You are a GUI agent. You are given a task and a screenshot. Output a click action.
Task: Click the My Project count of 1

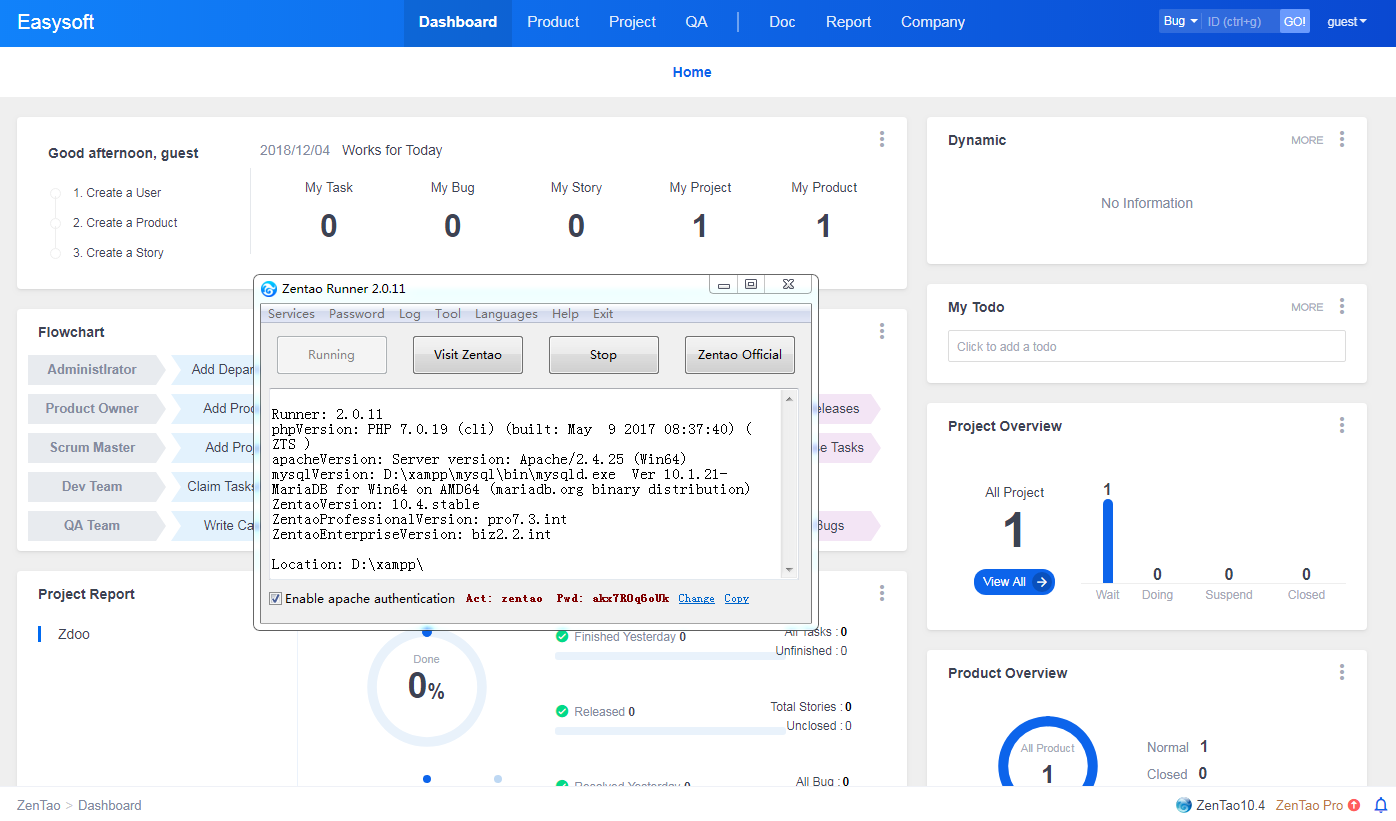[700, 226]
